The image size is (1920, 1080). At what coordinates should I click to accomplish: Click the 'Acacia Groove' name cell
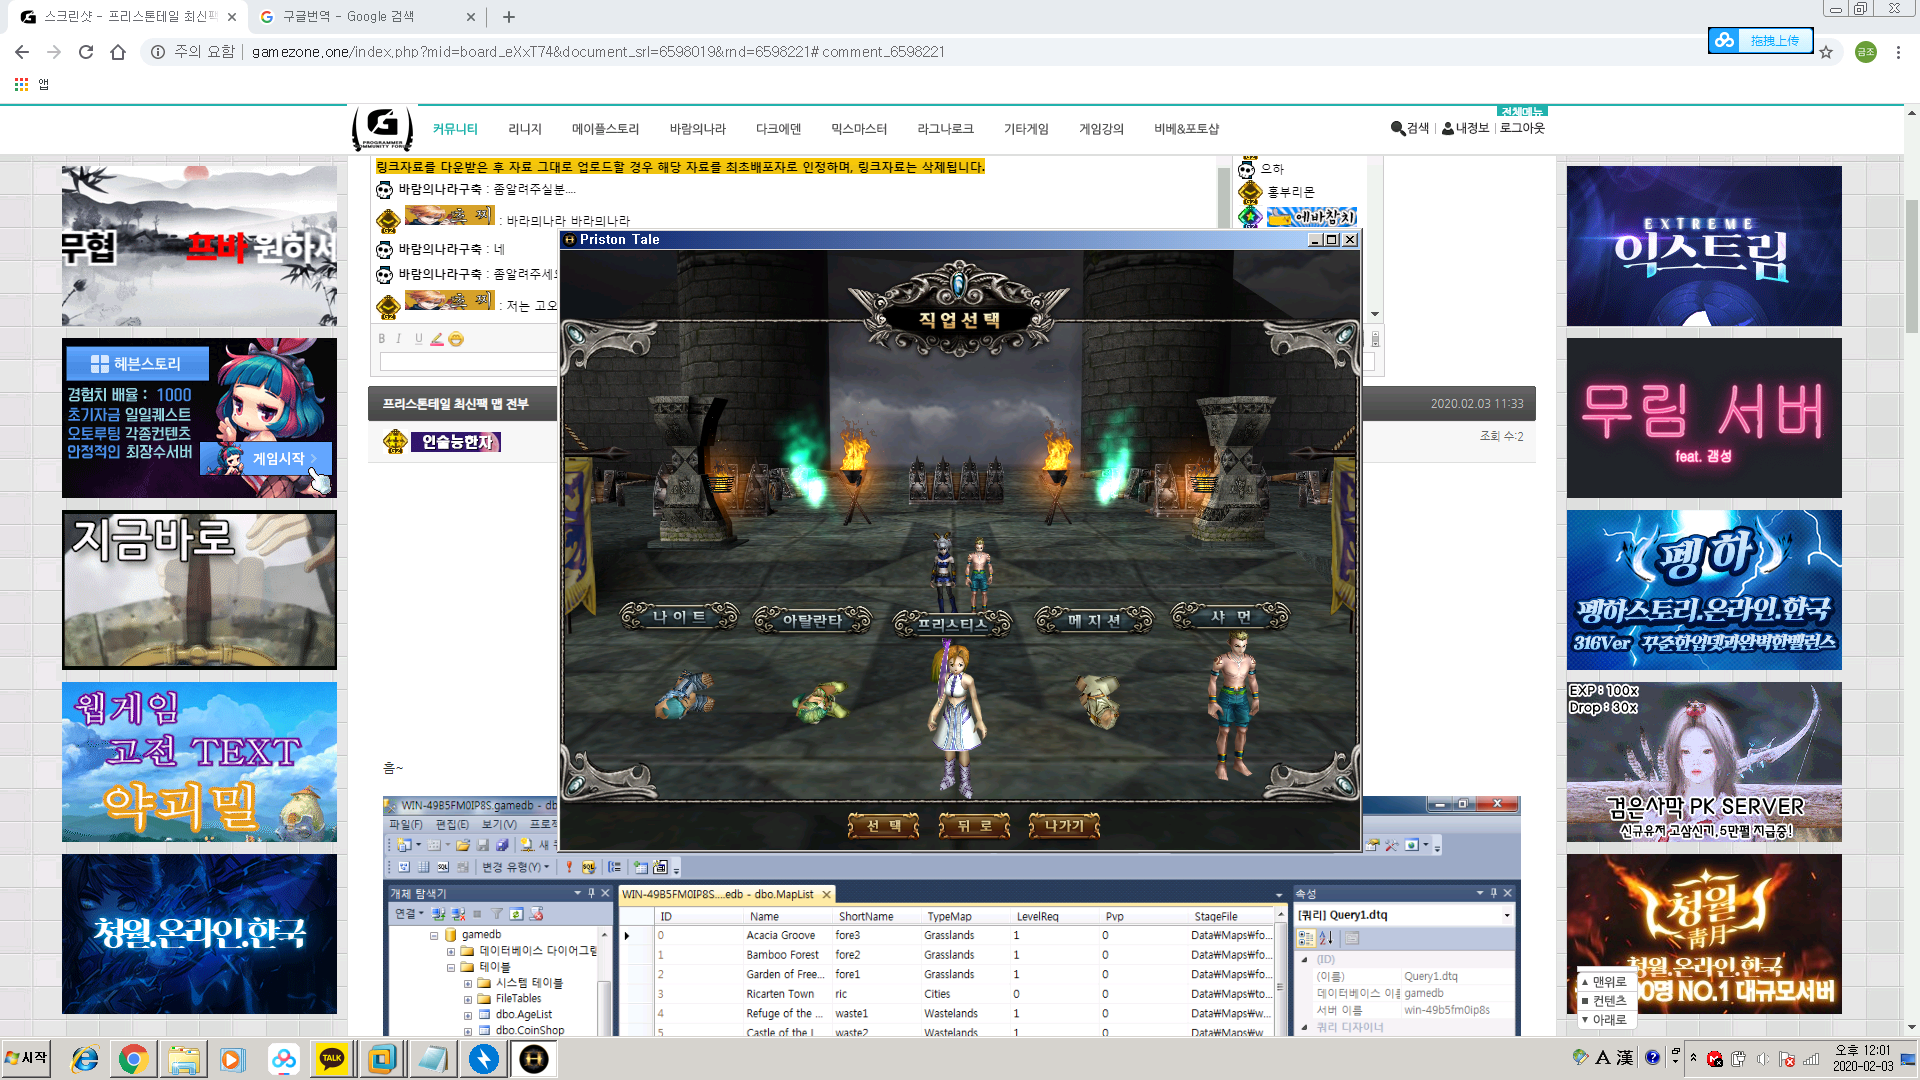tap(780, 936)
